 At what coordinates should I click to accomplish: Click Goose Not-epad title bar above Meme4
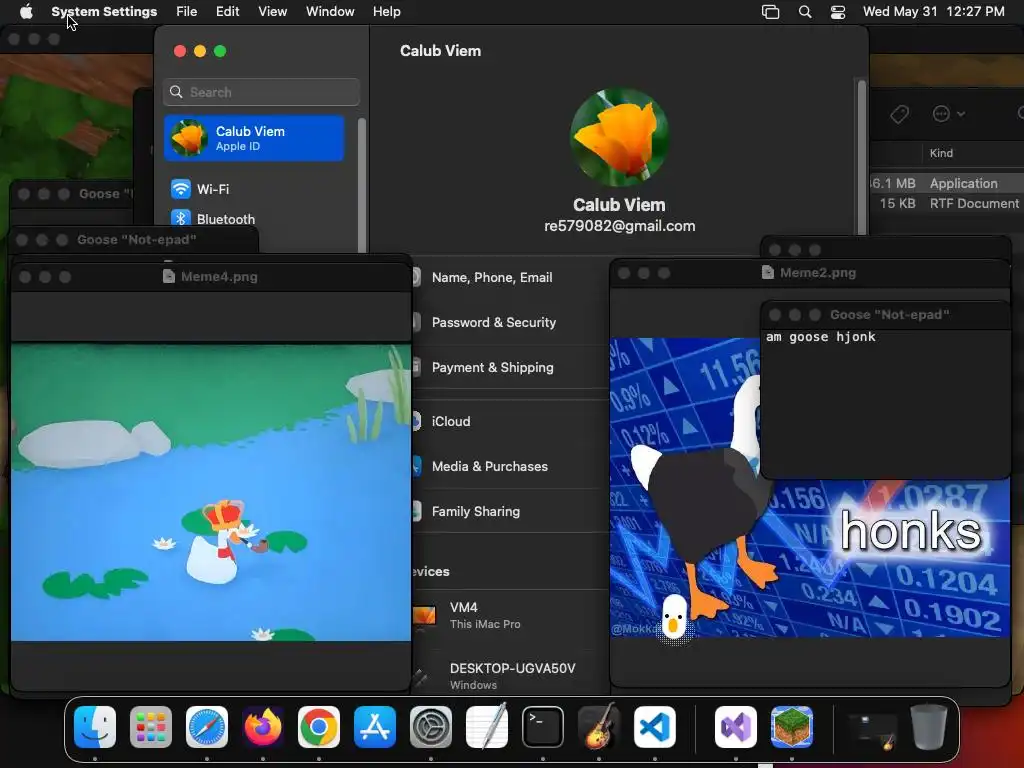(x=136, y=240)
